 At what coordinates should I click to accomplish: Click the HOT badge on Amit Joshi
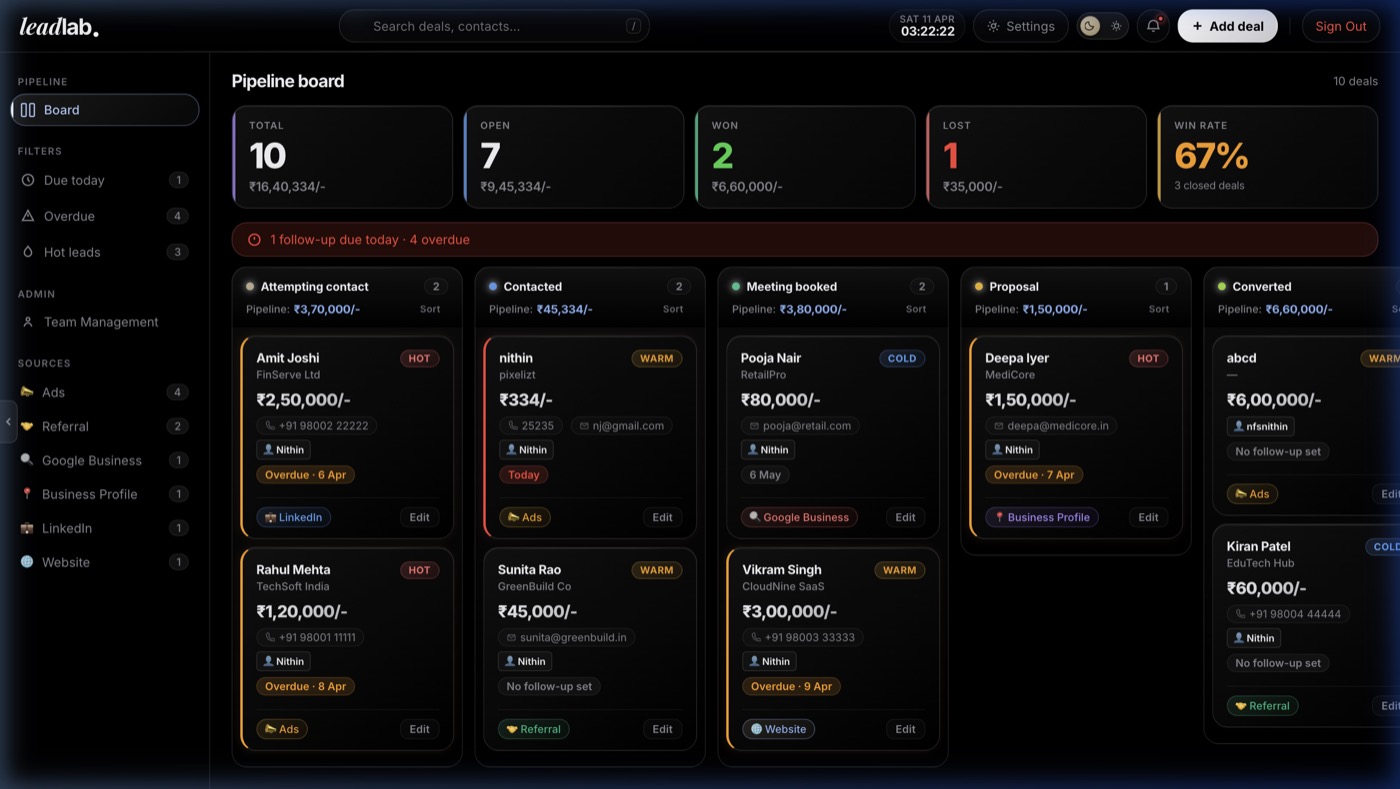click(419, 358)
